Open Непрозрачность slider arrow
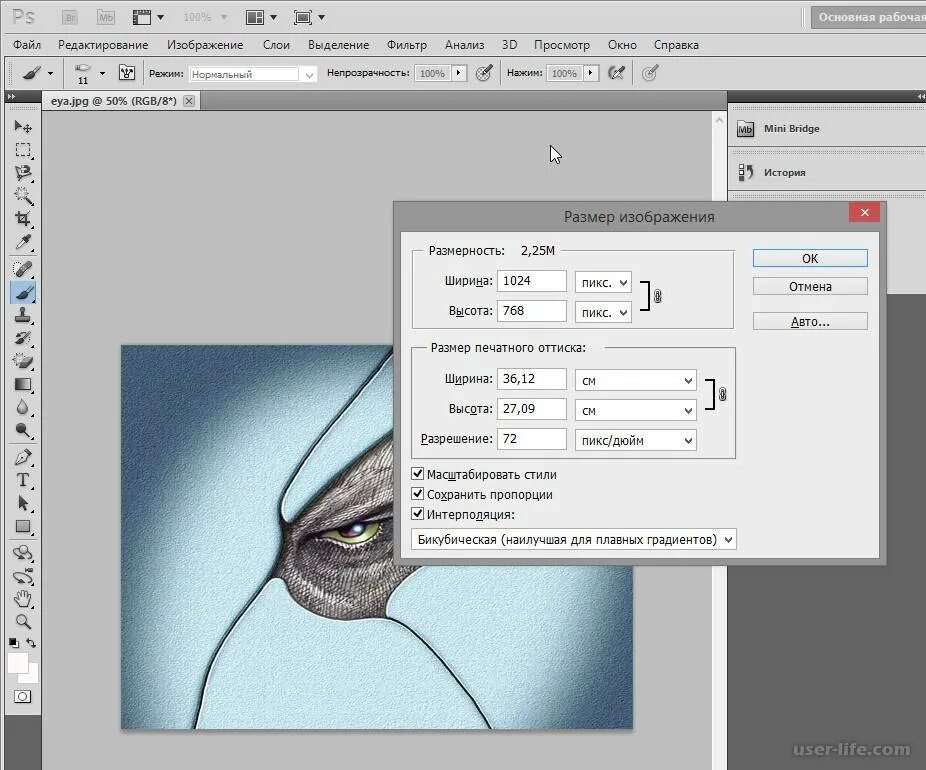926x770 pixels. pos(458,73)
